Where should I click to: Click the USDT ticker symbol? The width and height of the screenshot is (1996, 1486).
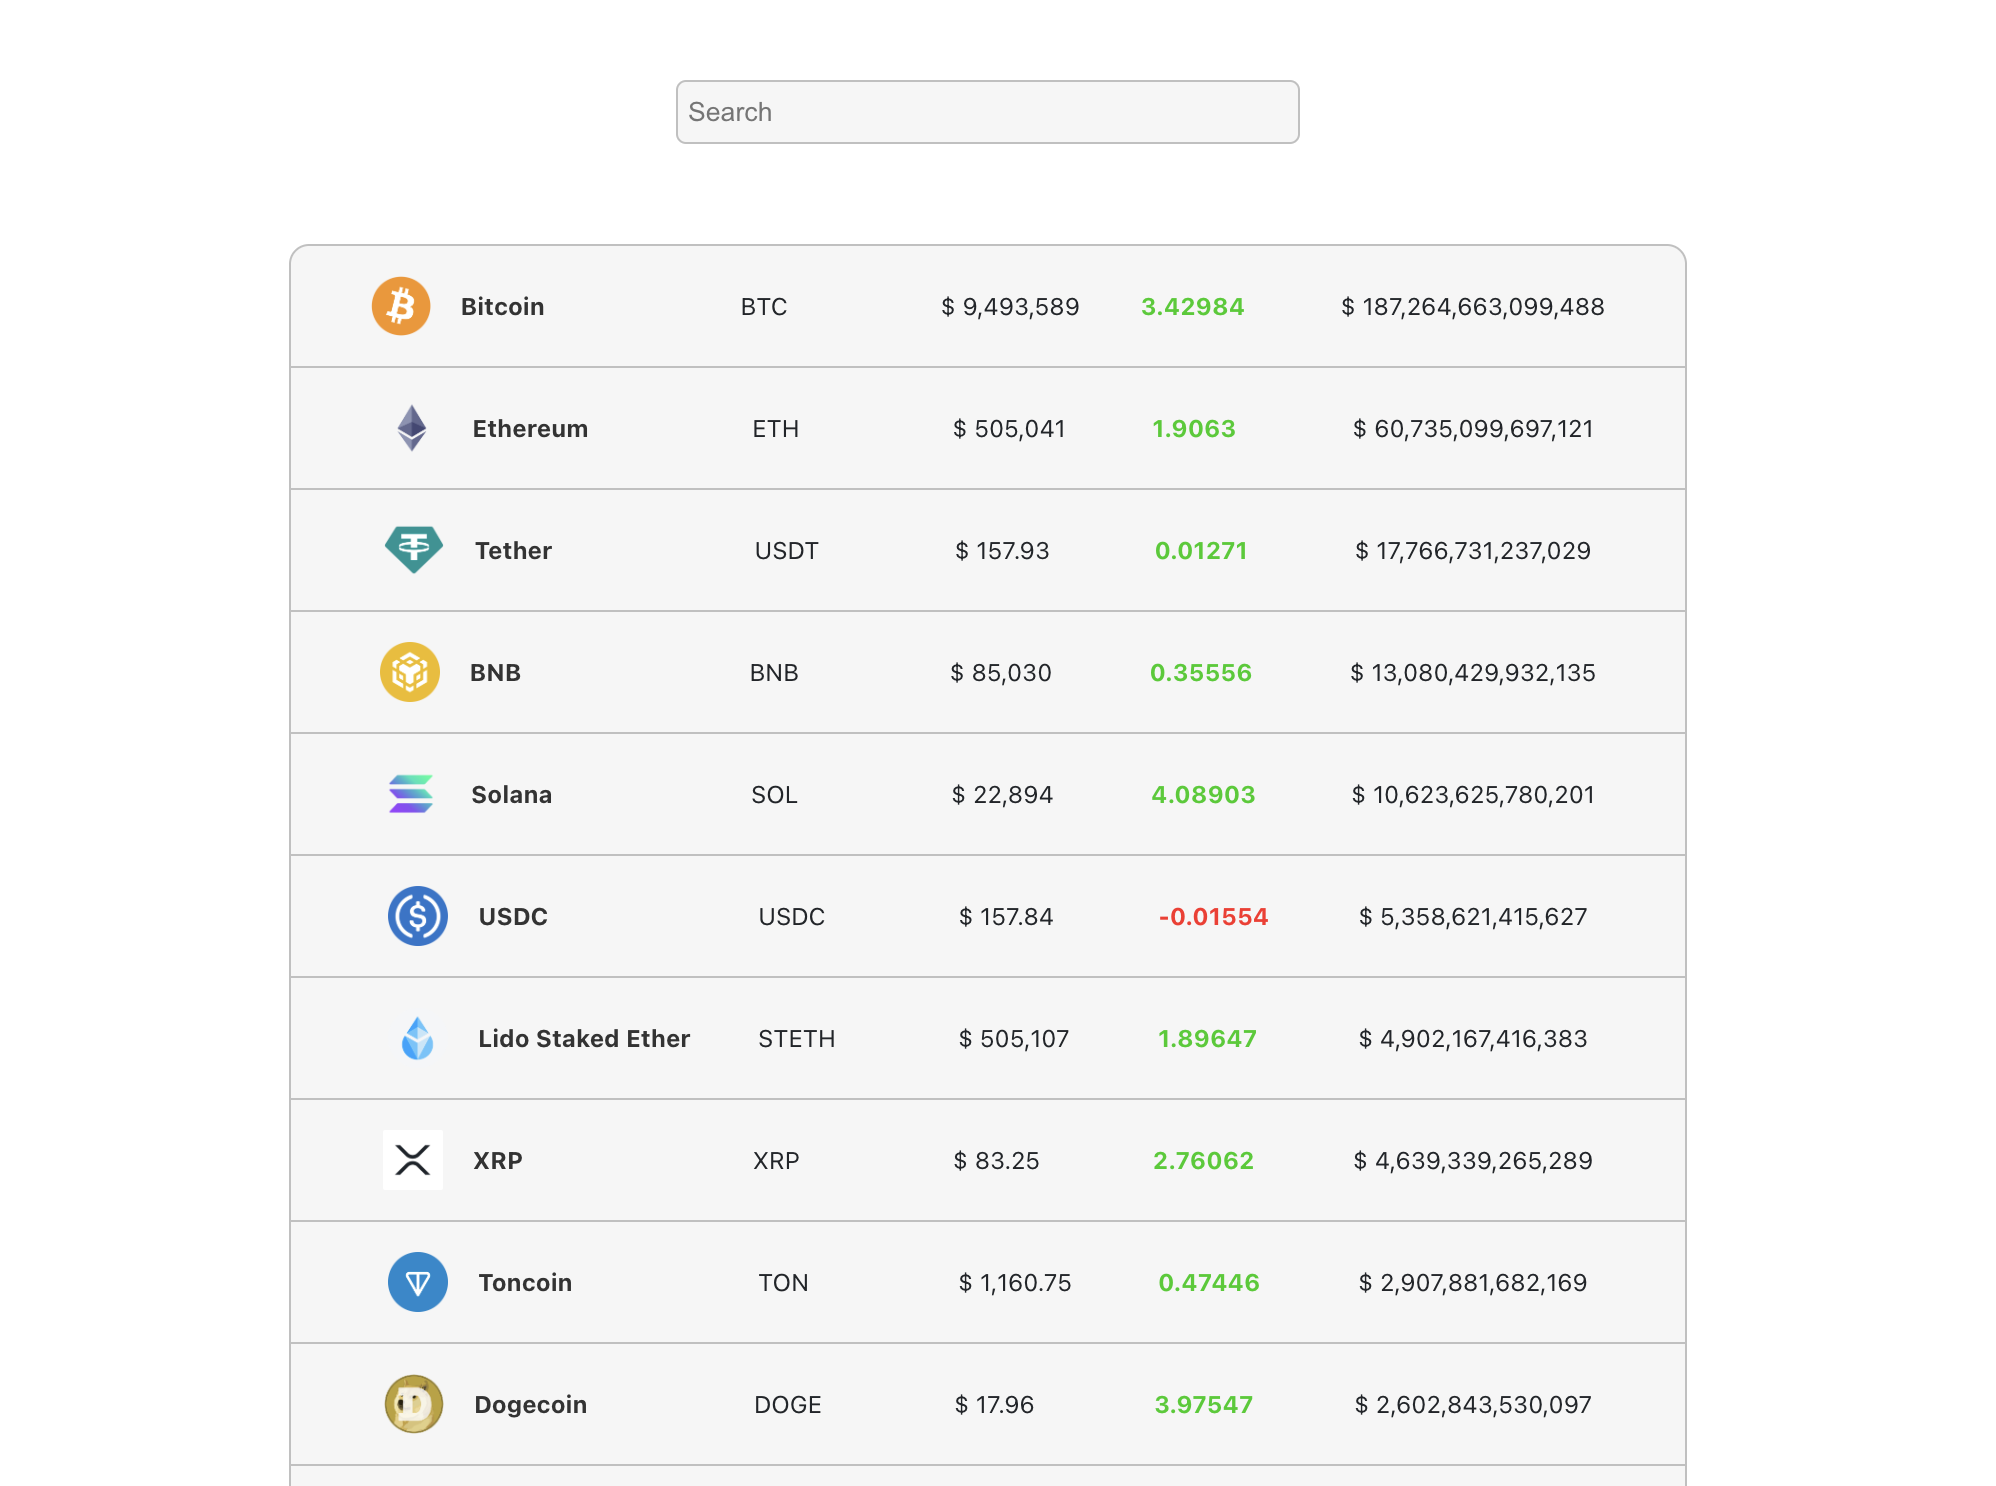(x=786, y=551)
